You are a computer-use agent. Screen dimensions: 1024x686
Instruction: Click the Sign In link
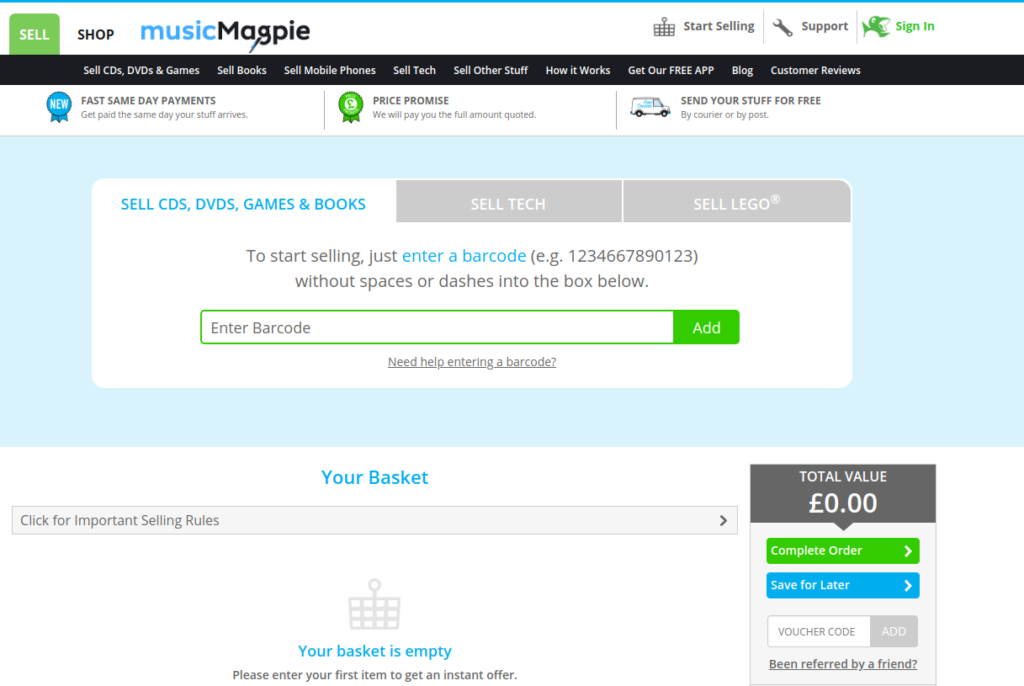[914, 26]
